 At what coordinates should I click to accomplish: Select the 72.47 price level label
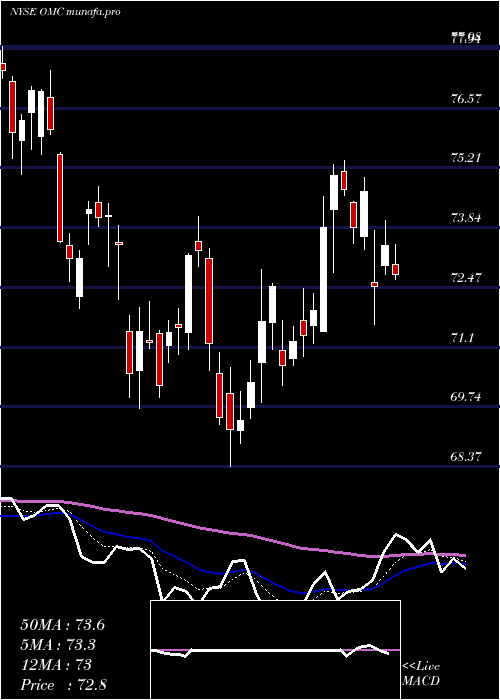pyautogui.click(x=467, y=278)
